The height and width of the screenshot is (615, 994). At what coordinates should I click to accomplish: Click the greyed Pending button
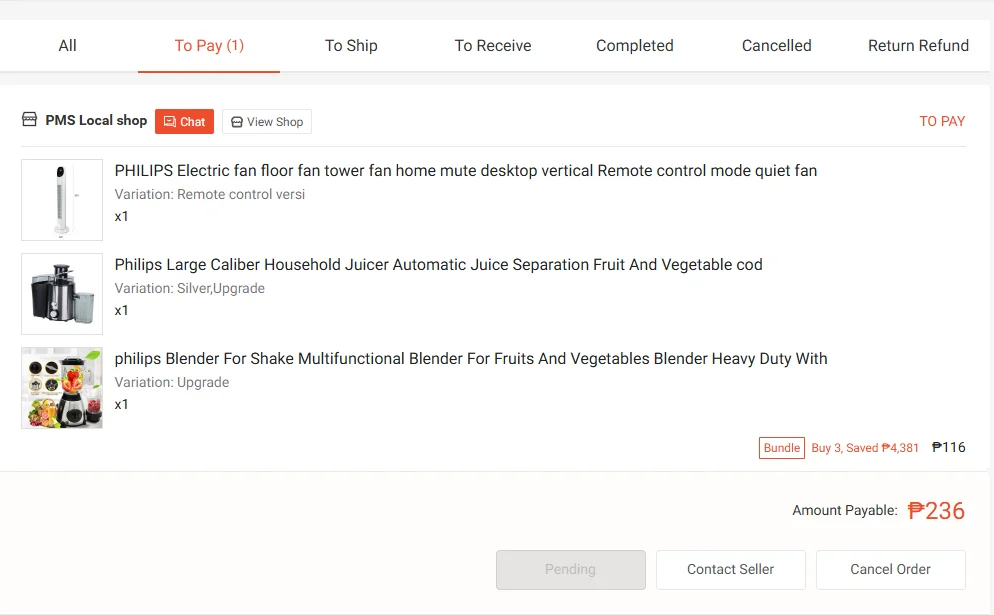click(571, 569)
